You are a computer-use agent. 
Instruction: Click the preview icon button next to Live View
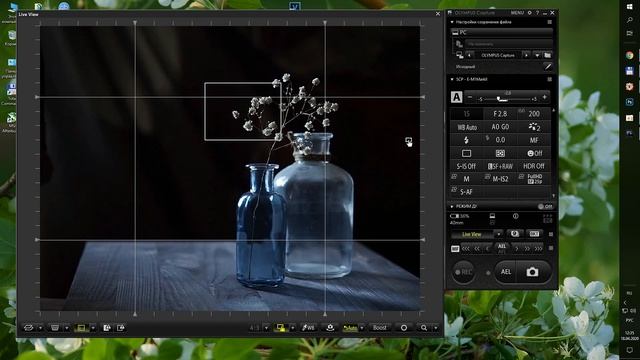point(515,234)
